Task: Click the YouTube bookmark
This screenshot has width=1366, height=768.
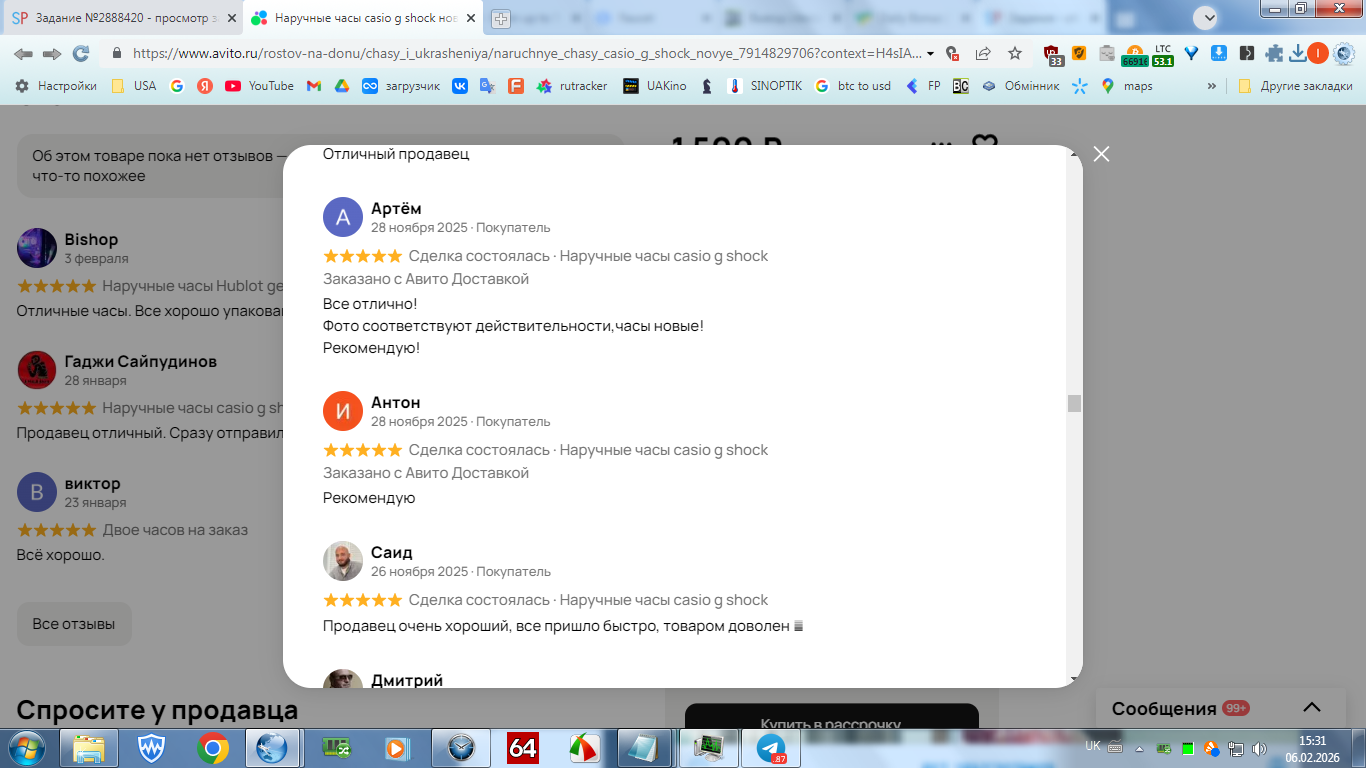Action: [x=260, y=86]
